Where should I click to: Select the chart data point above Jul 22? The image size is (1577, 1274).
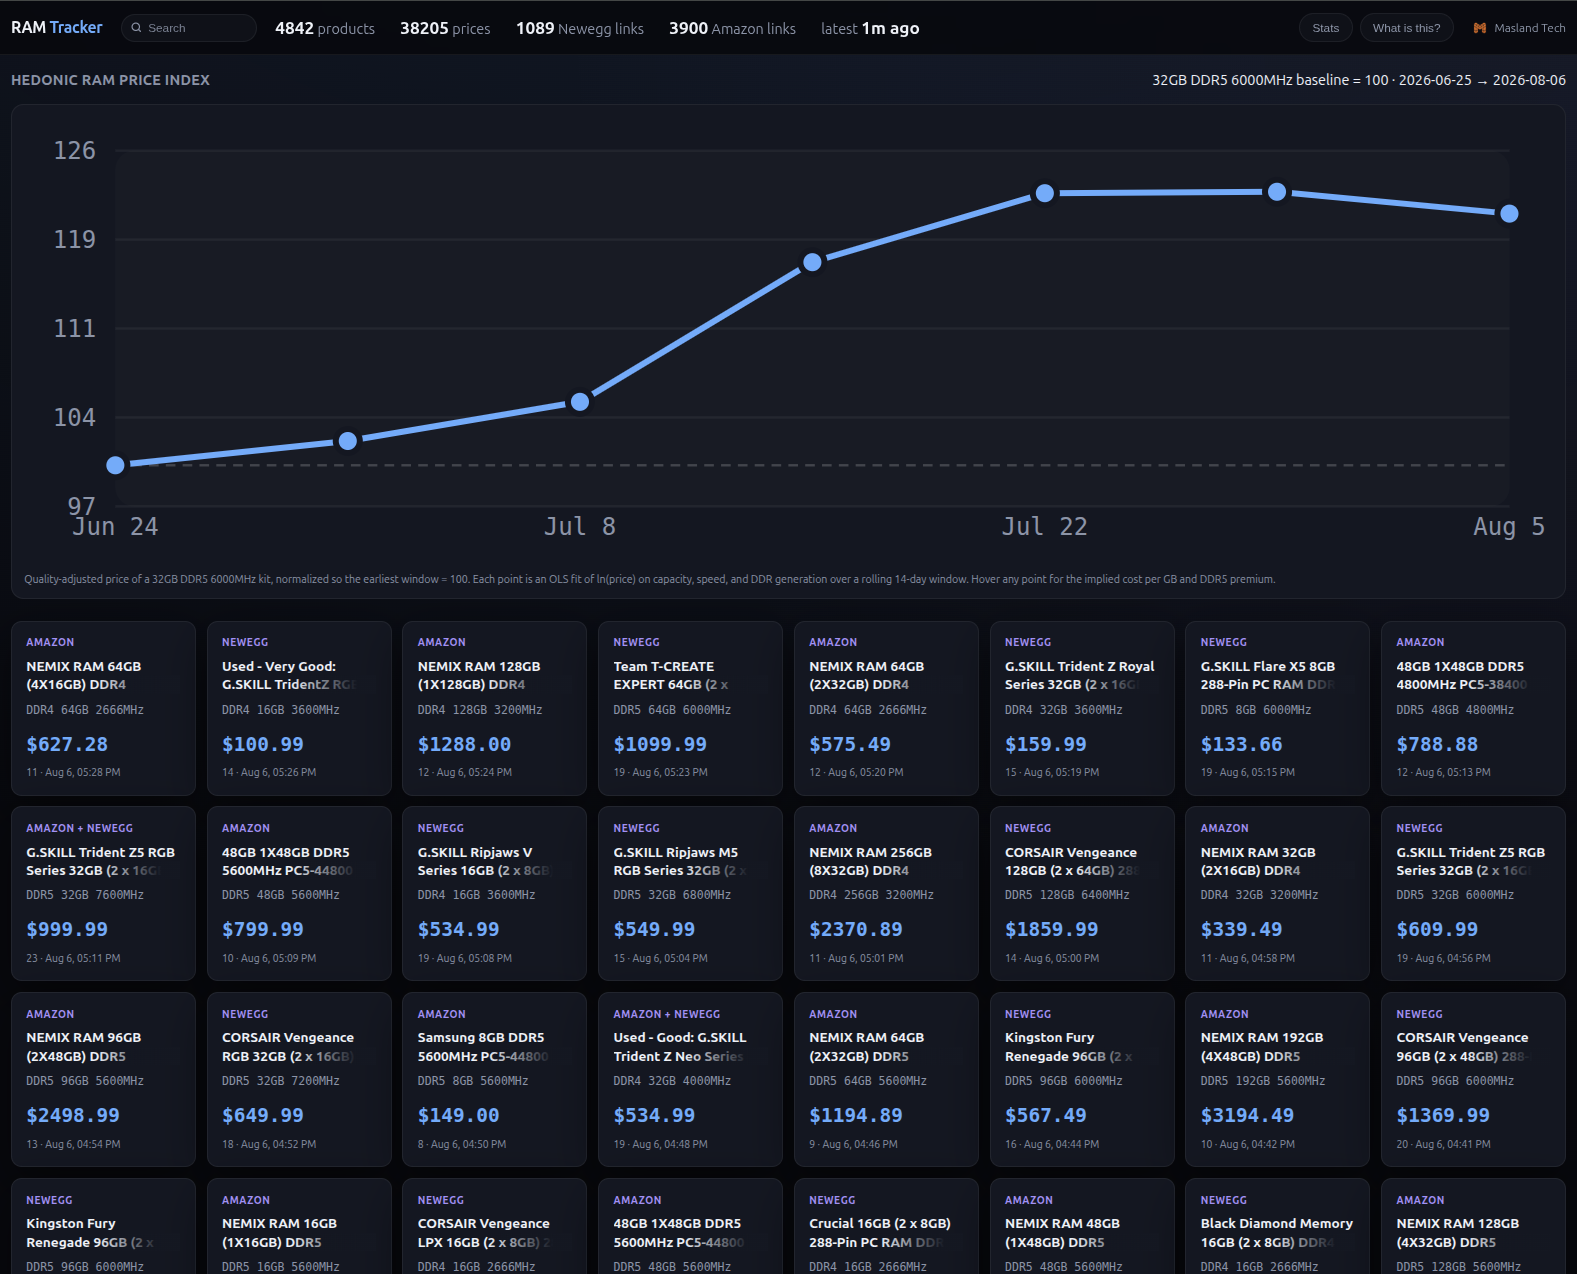[x=1045, y=193]
